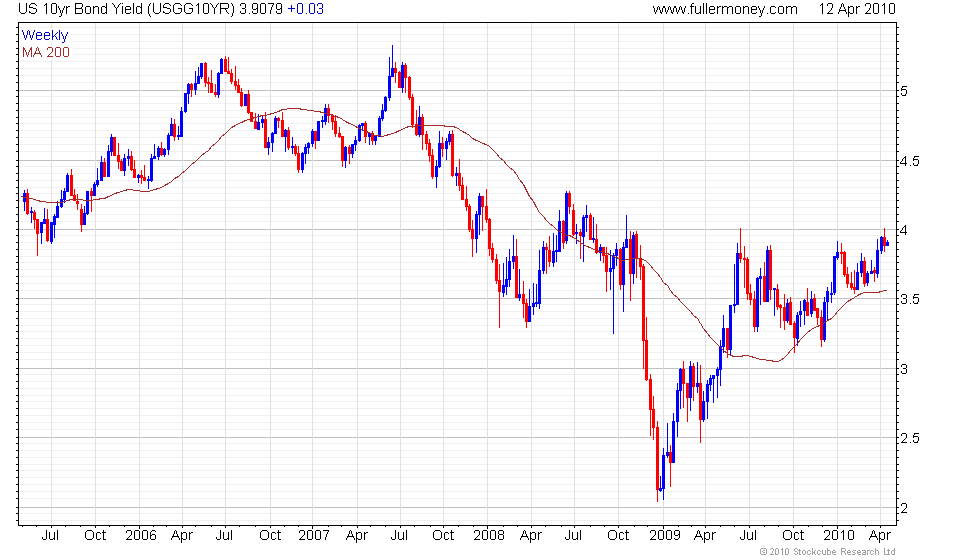Click the 'Oct' label just before 2007
980x560 pixels.
(270, 536)
